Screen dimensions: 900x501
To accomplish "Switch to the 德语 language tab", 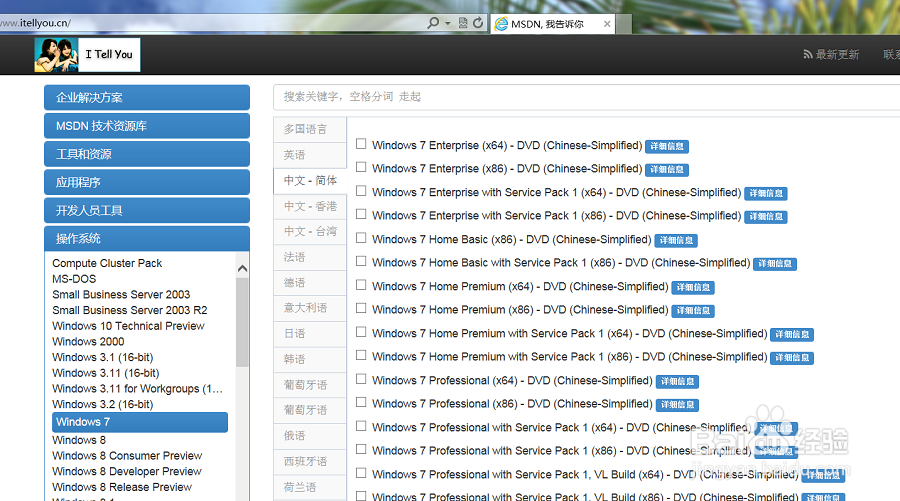I will click(310, 282).
